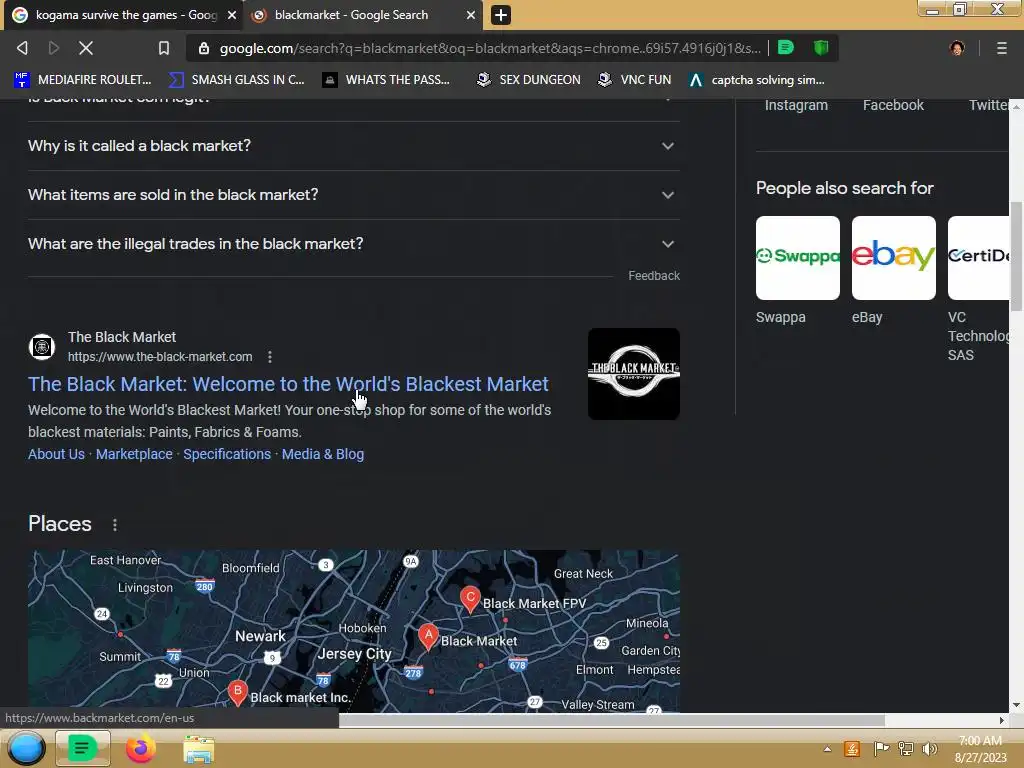This screenshot has width=1024, height=768.
Task: Bookmark this page with the bookmark icon
Action: (x=163, y=48)
